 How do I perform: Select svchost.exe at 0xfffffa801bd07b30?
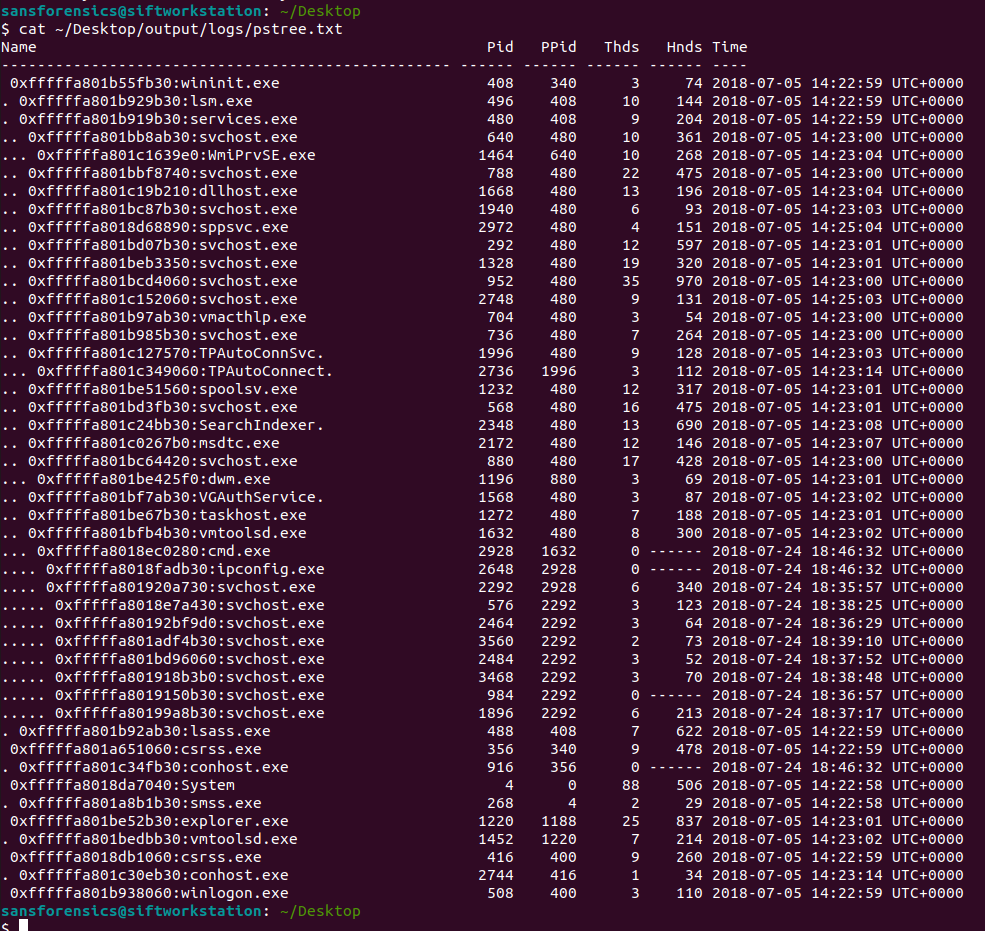[163, 246]
